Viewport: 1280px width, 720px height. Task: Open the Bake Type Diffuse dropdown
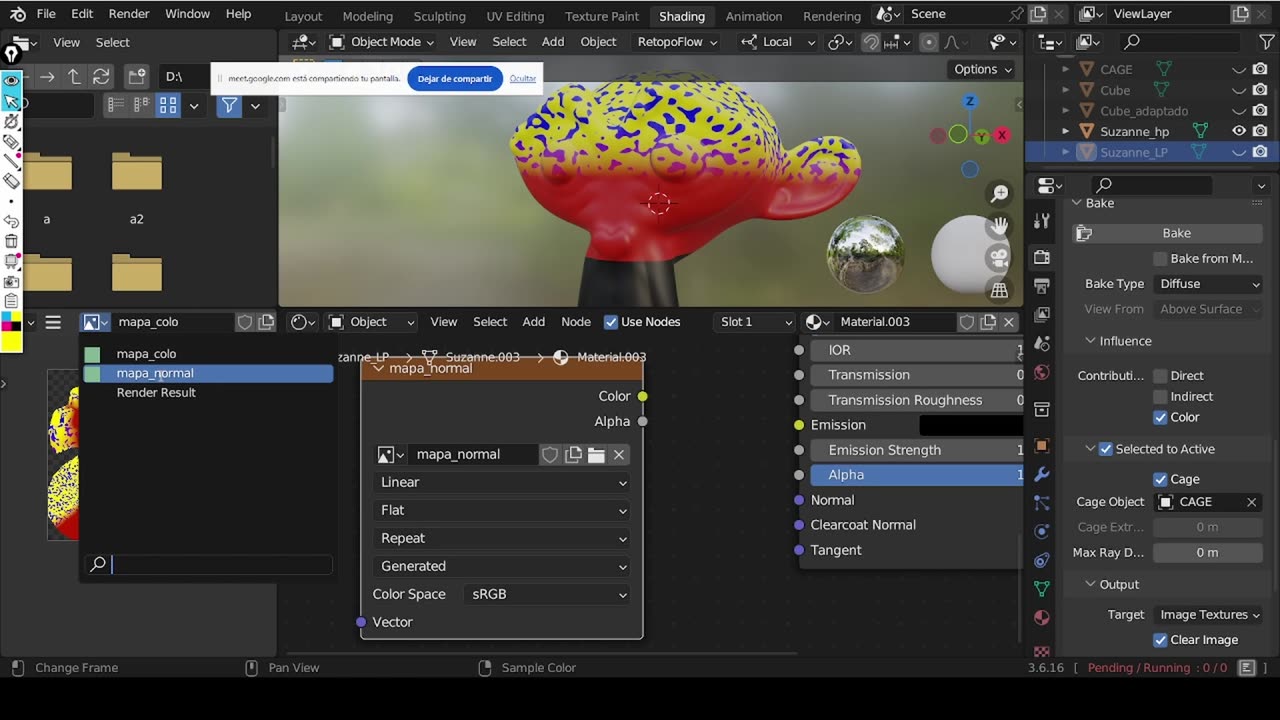(1208, 284)
